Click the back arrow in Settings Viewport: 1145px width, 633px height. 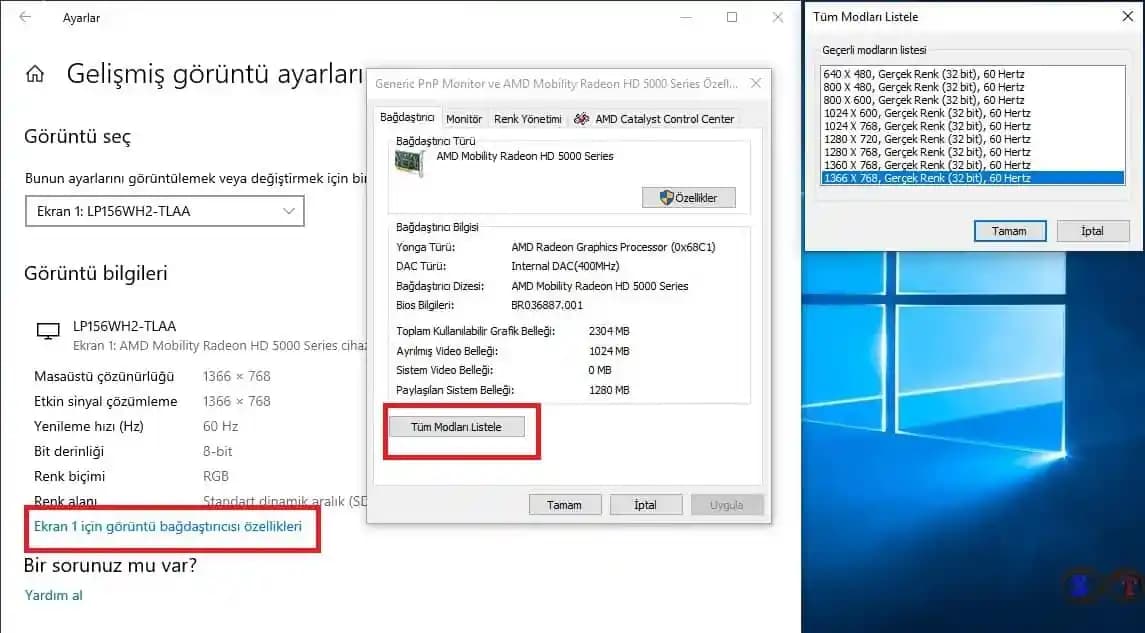point(26,17)
